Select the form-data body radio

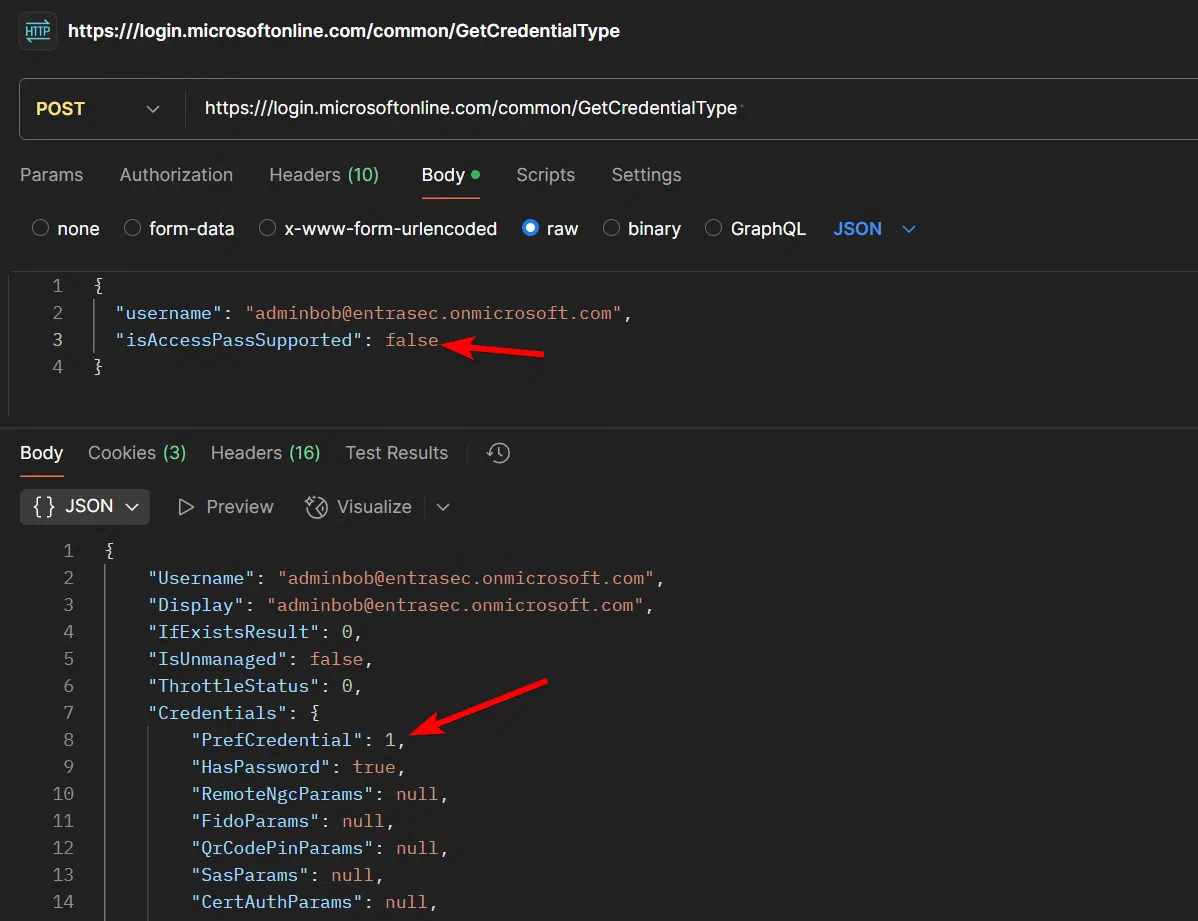point(132,228)
